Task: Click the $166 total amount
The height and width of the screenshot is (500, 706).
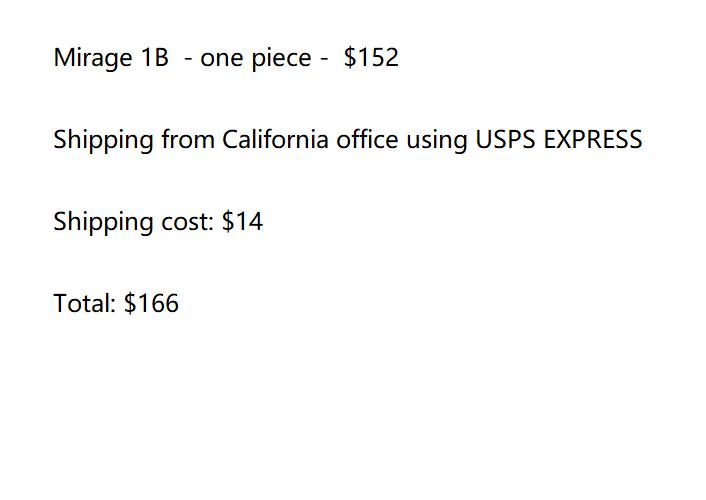Action: pyautogui.click(x=151, y=303)
